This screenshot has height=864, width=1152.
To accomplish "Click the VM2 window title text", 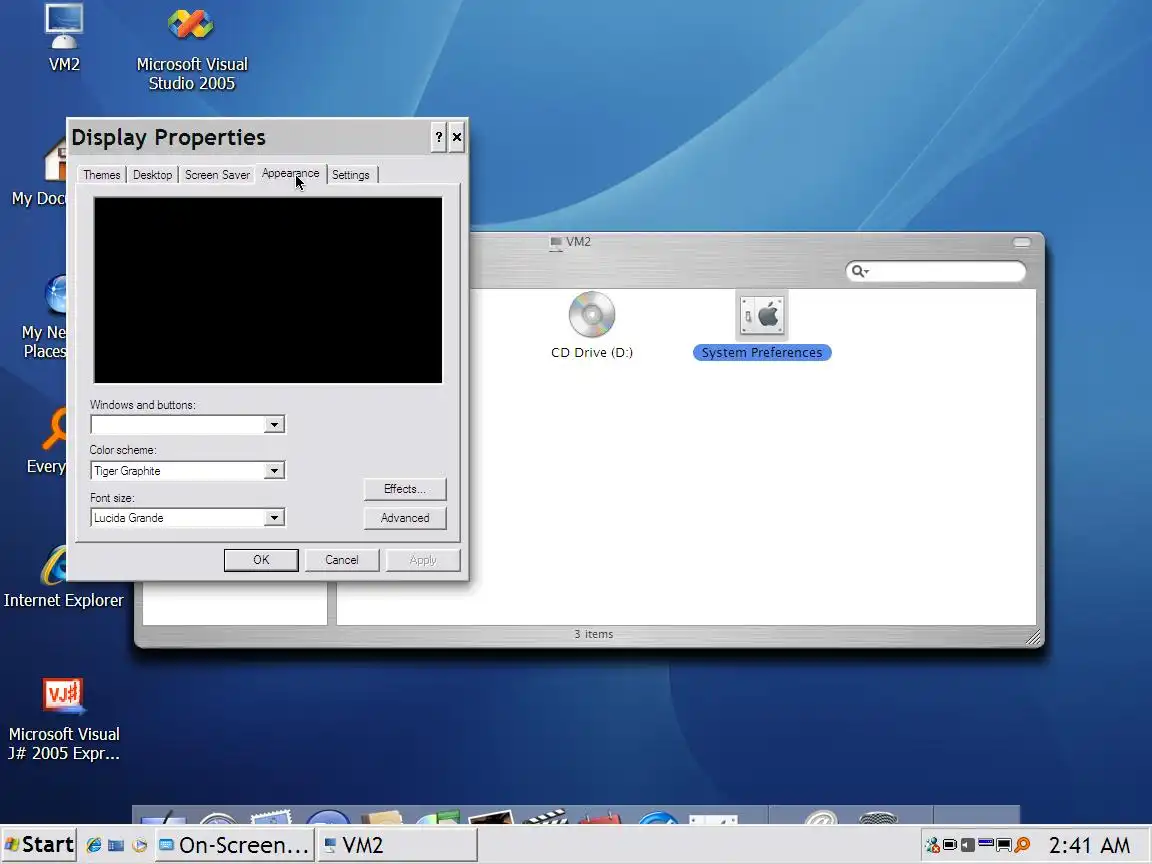I will point(578,242).
